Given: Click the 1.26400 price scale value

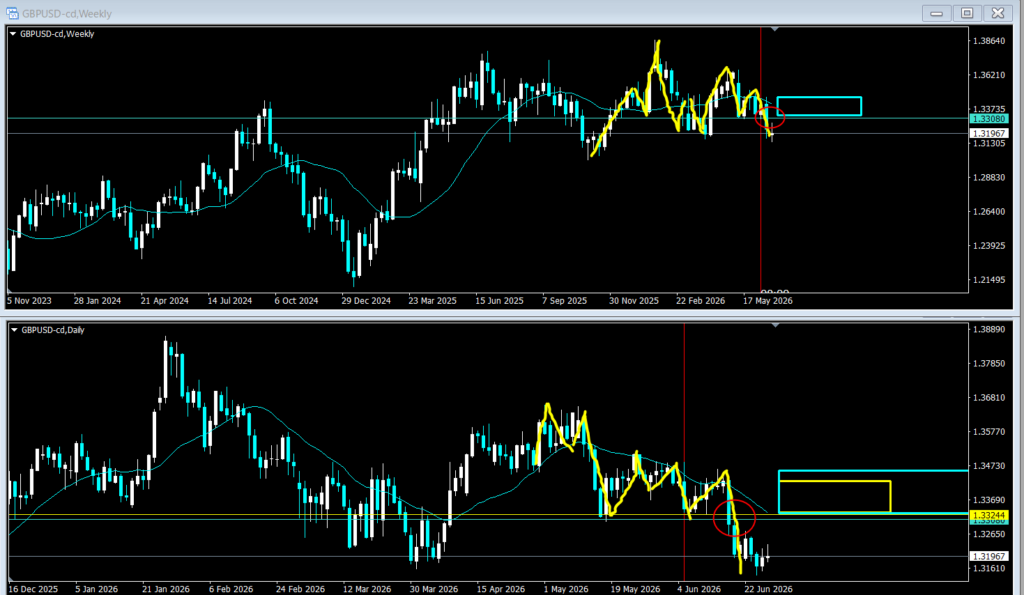Looking at the screenshot, I should click(x=989, y=212).
